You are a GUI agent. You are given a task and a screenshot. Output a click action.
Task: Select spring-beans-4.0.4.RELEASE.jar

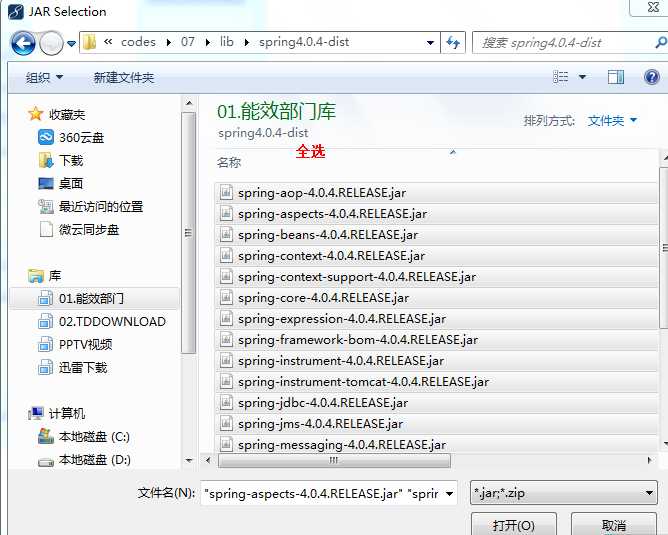[436, 235]
